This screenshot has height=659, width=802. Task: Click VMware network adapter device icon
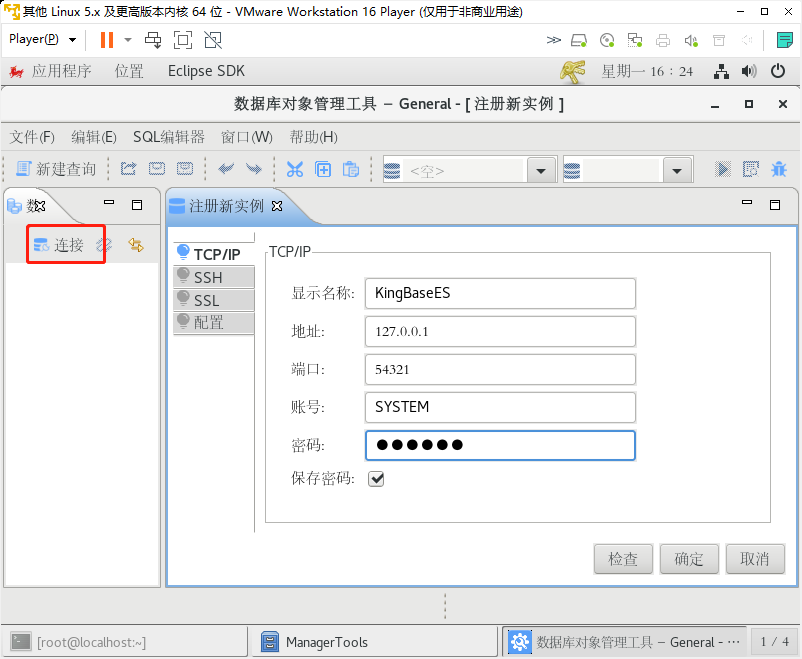635,40
